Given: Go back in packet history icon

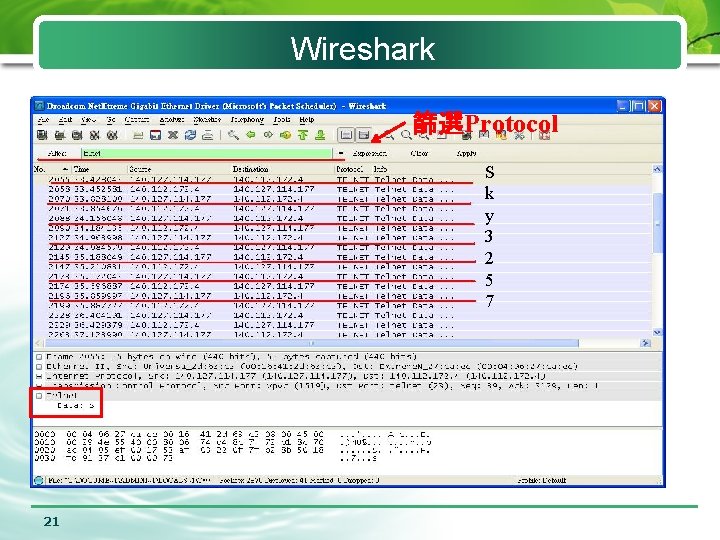Looking at the screenshot, I should coord(251,135).
